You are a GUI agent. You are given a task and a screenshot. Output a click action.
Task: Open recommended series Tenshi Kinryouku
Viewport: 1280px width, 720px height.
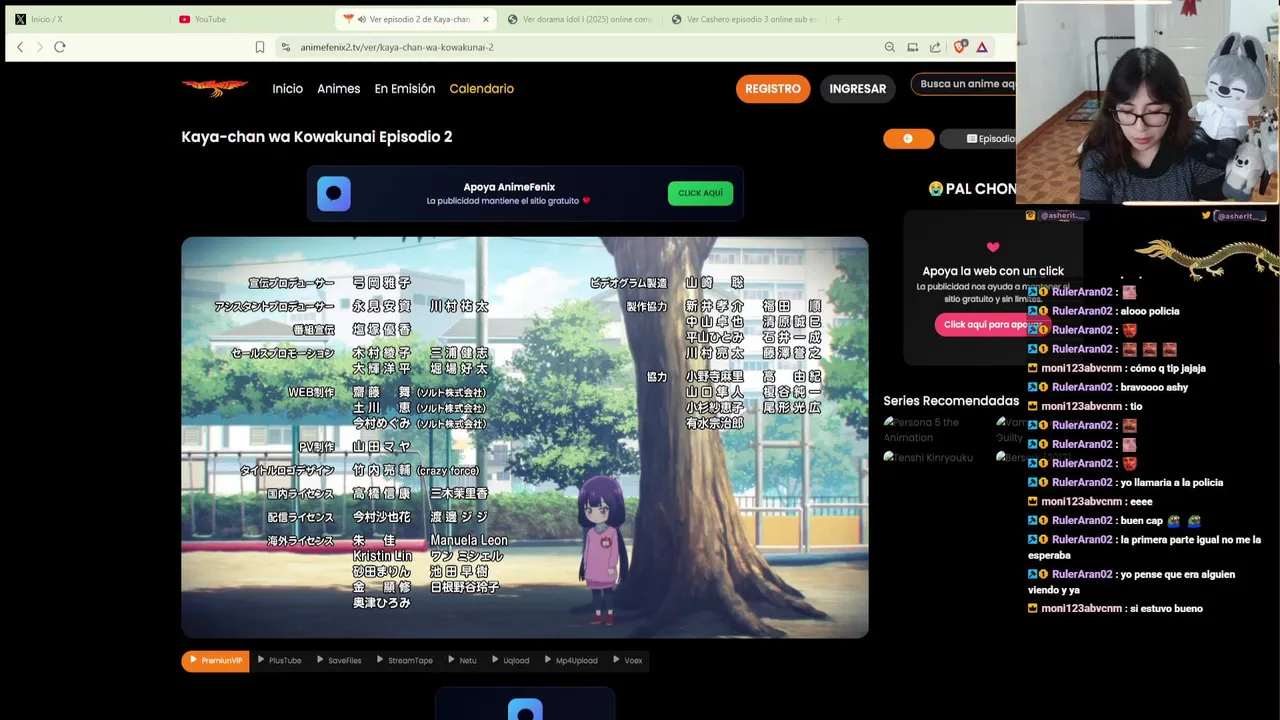pos(928,457)
